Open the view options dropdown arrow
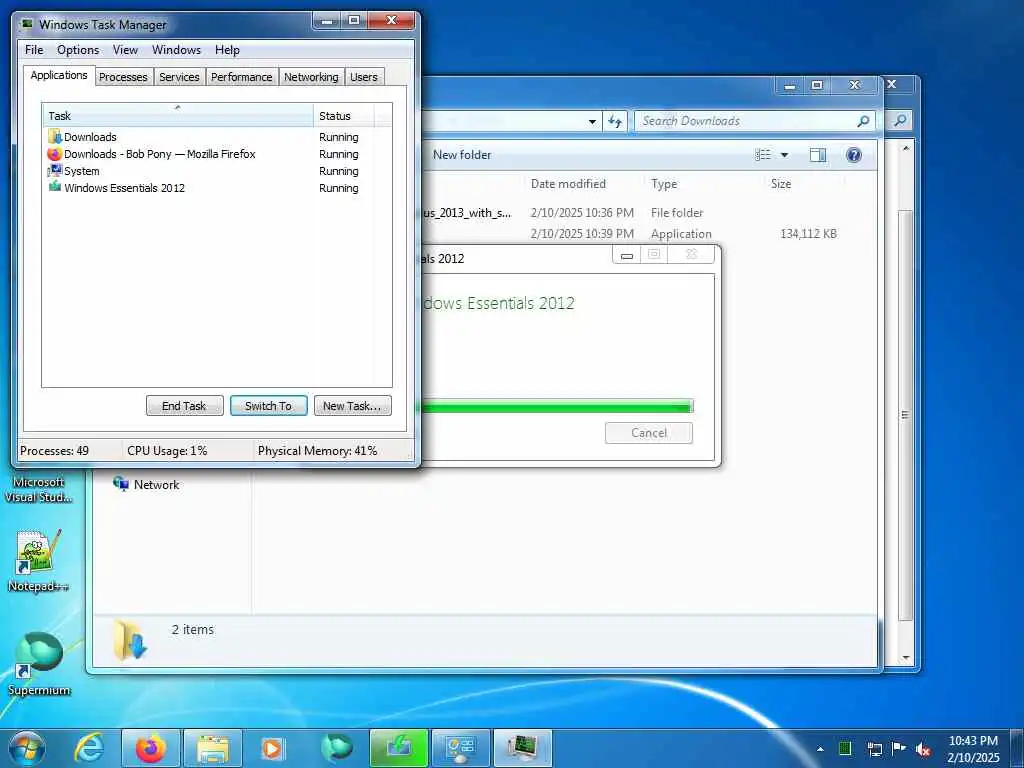 (x=784, y=155)
